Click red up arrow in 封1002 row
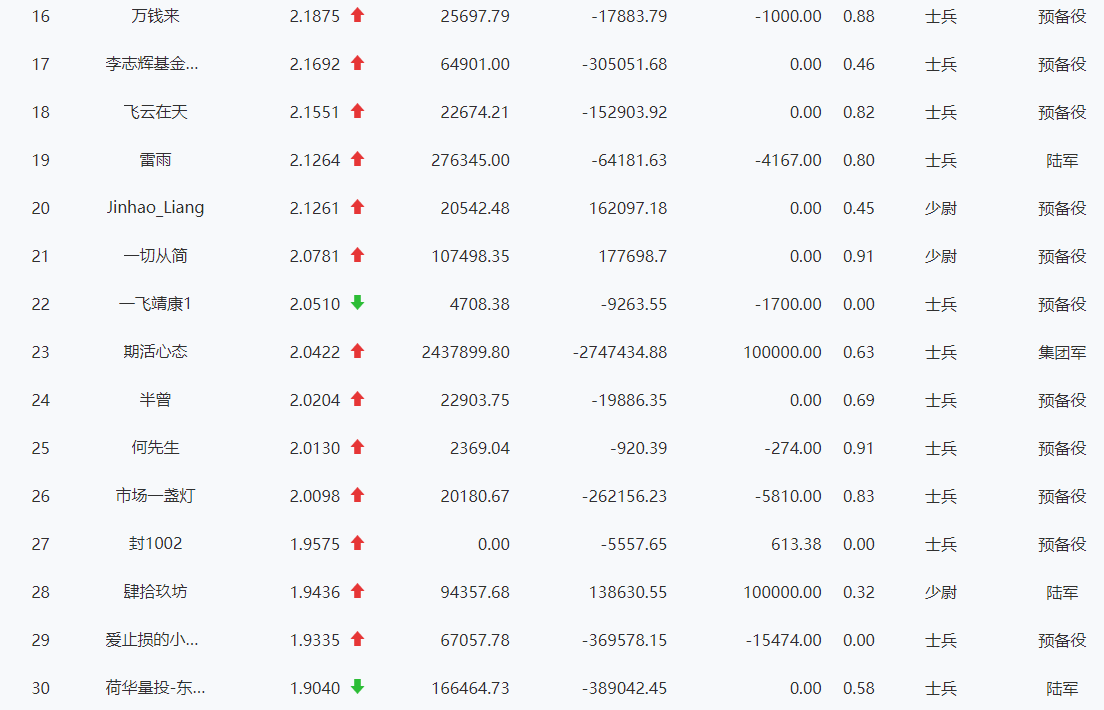The width and height of the screenshot is (1104, 710). [x=357, y=543]
